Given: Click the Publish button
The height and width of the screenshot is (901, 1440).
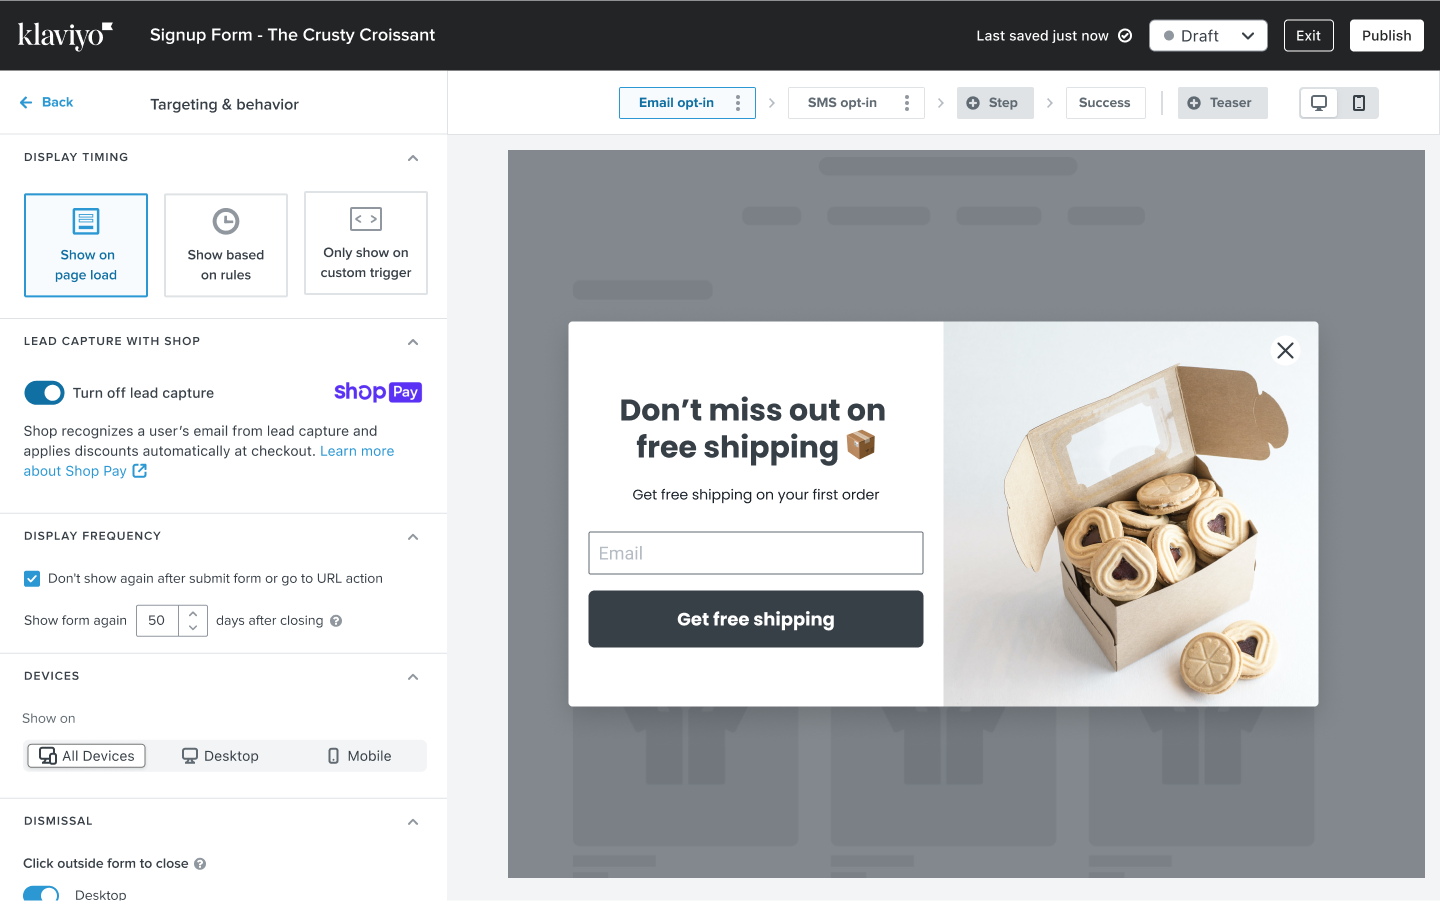Looking at the screenshot, I should tap(1386, 36).
